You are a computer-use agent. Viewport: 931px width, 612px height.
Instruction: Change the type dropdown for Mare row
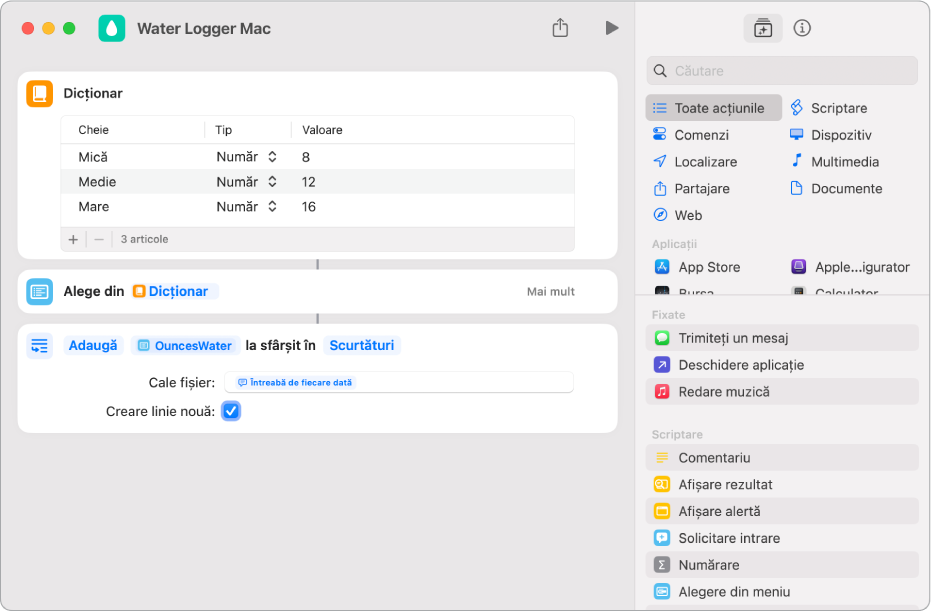246,207
